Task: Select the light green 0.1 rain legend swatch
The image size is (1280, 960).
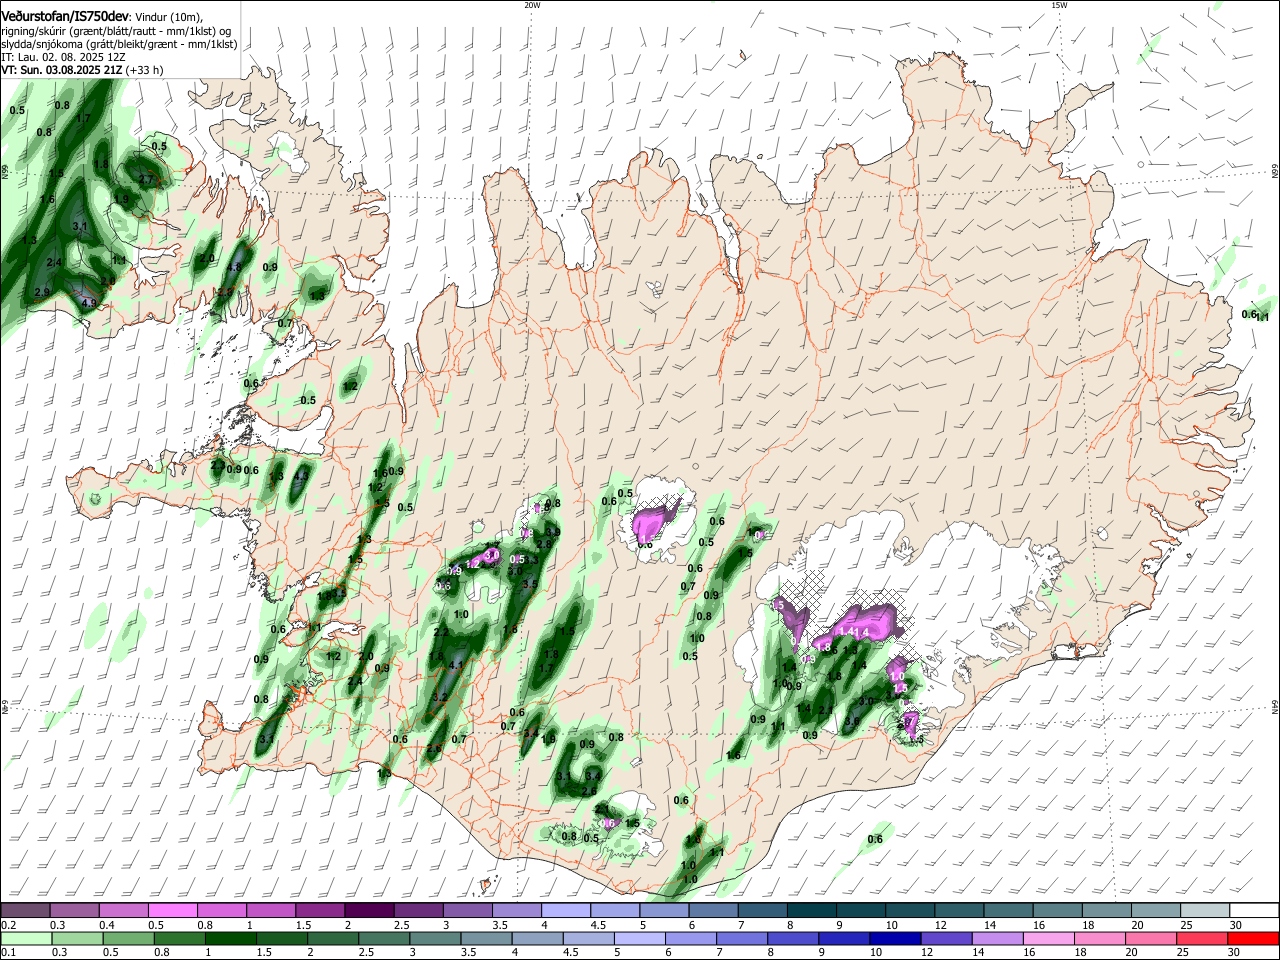Action: tap(24, 938)
